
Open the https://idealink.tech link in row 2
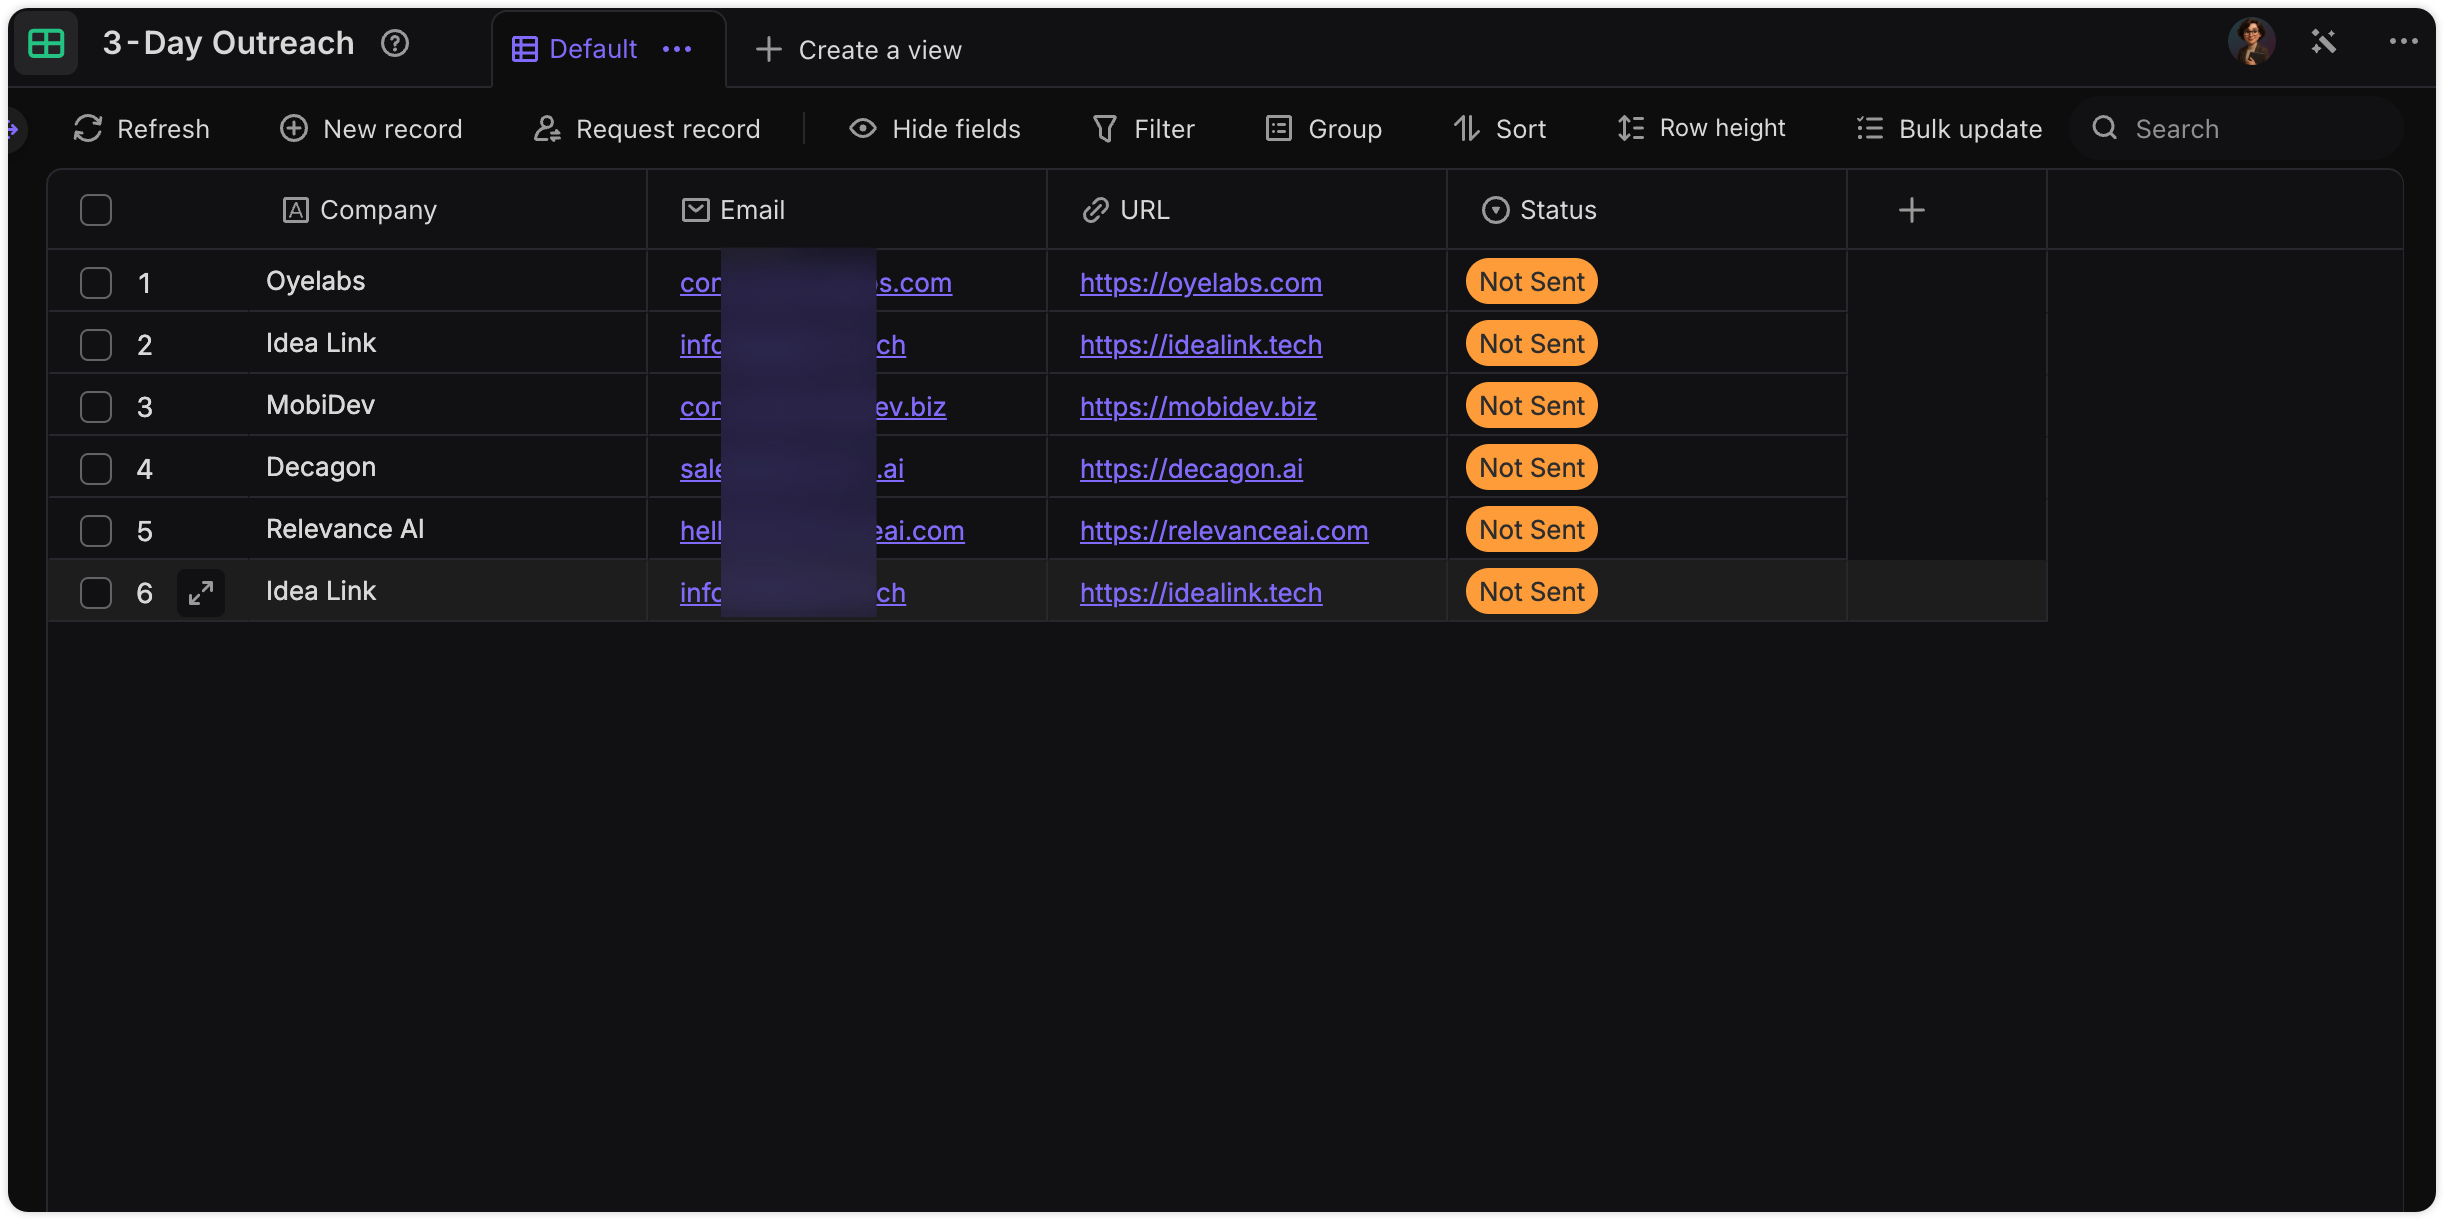click(1201, 345)
